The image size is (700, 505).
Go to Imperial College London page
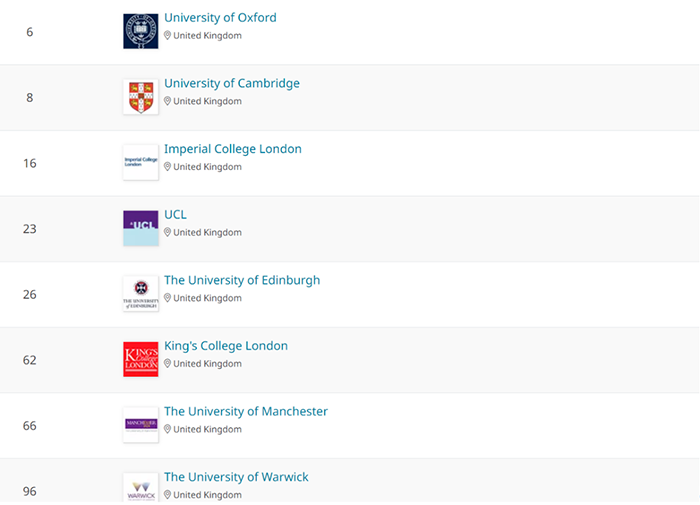coord(232,149)
